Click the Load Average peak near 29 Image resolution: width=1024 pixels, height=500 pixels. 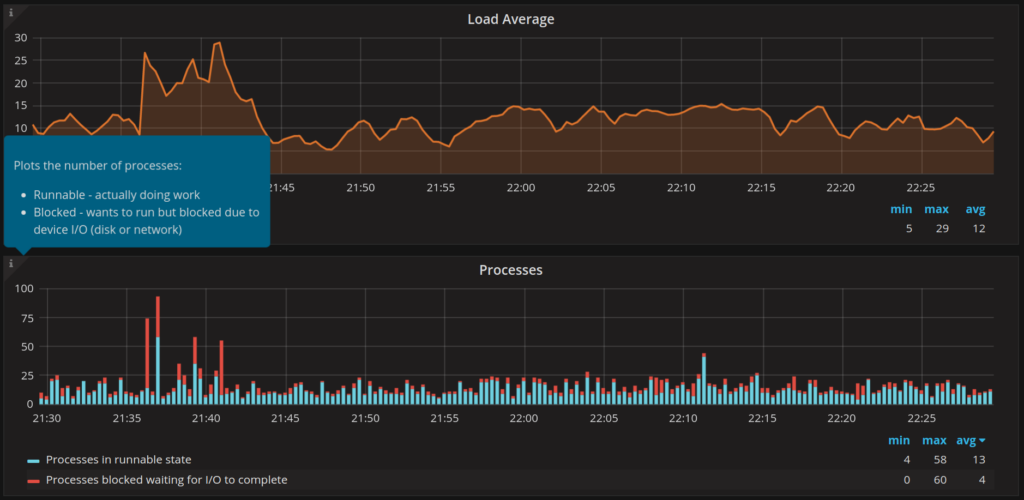pos(219,43)
